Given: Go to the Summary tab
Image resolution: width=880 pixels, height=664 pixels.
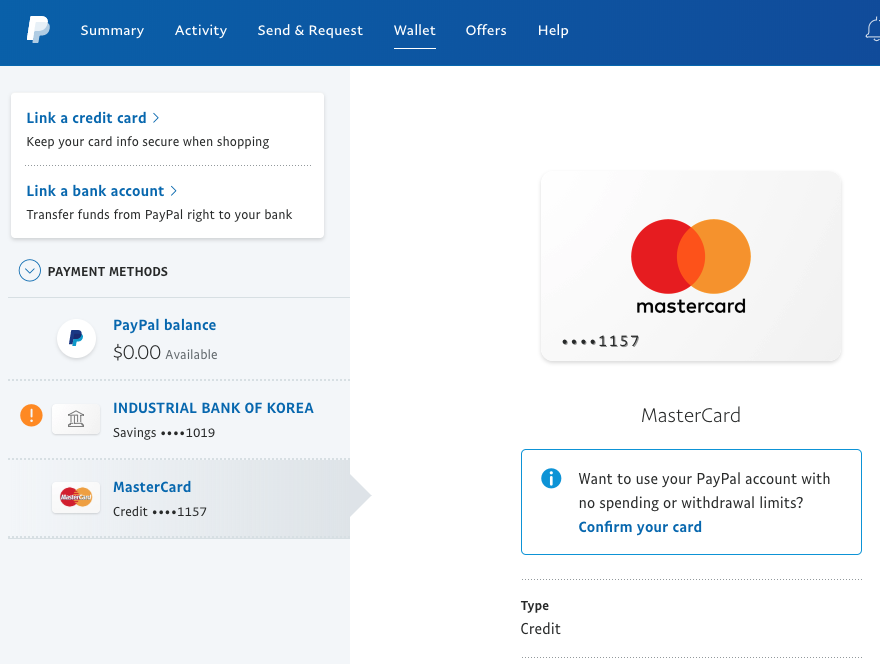Looking at the screenshot, I should [x=112, y=30].
